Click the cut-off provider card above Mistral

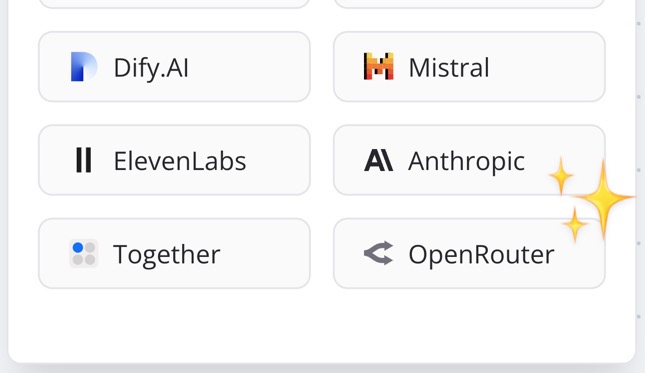pyautogui.click(x=469, y=4)
